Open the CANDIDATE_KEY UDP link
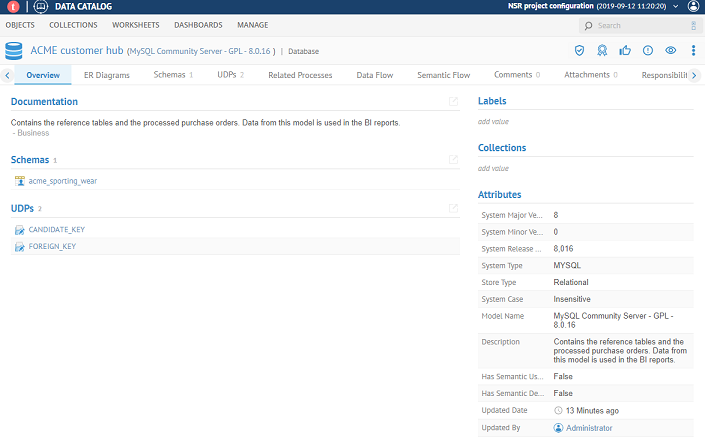The image size is (705, 444). [x=56, y=230]
